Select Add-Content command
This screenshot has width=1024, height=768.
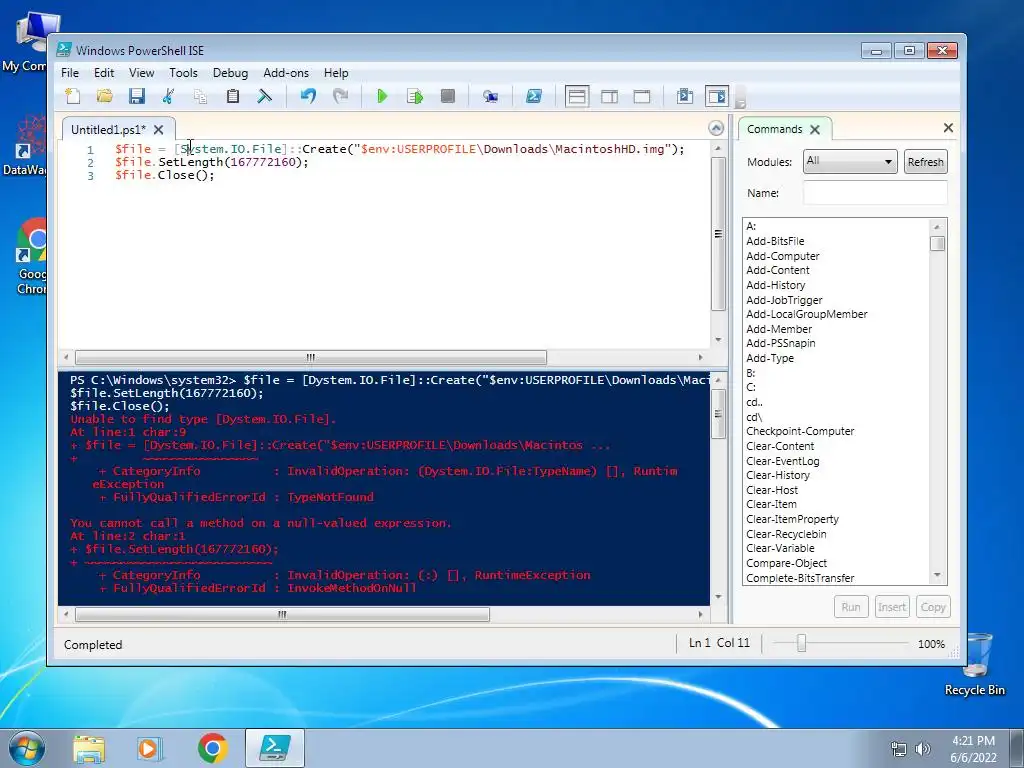pos(778,270)
